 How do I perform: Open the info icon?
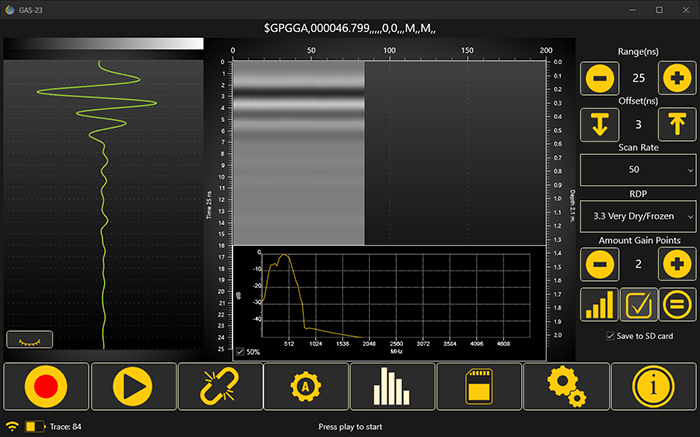point(654,386)
